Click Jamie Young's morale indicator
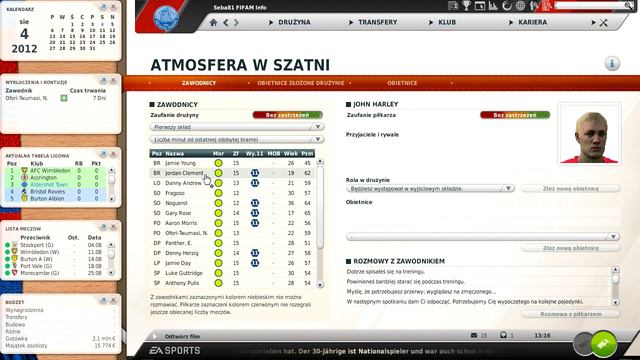The image size is (640, 360). click(x=218, y=163)
